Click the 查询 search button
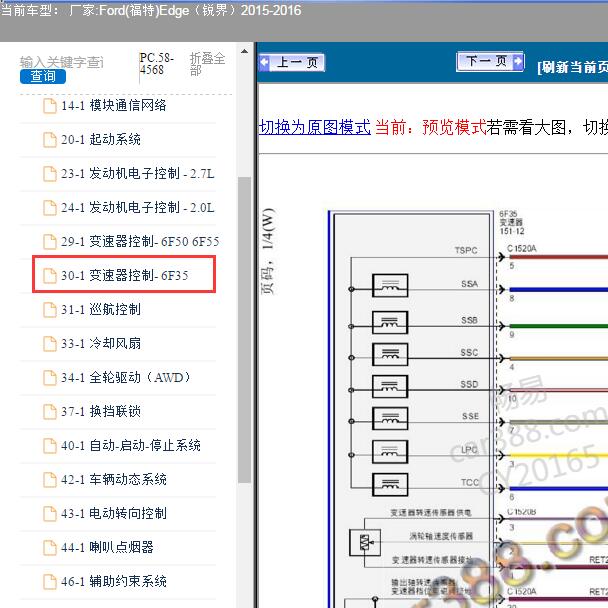The height and width of the screenshot is (608, 608). 43,76
